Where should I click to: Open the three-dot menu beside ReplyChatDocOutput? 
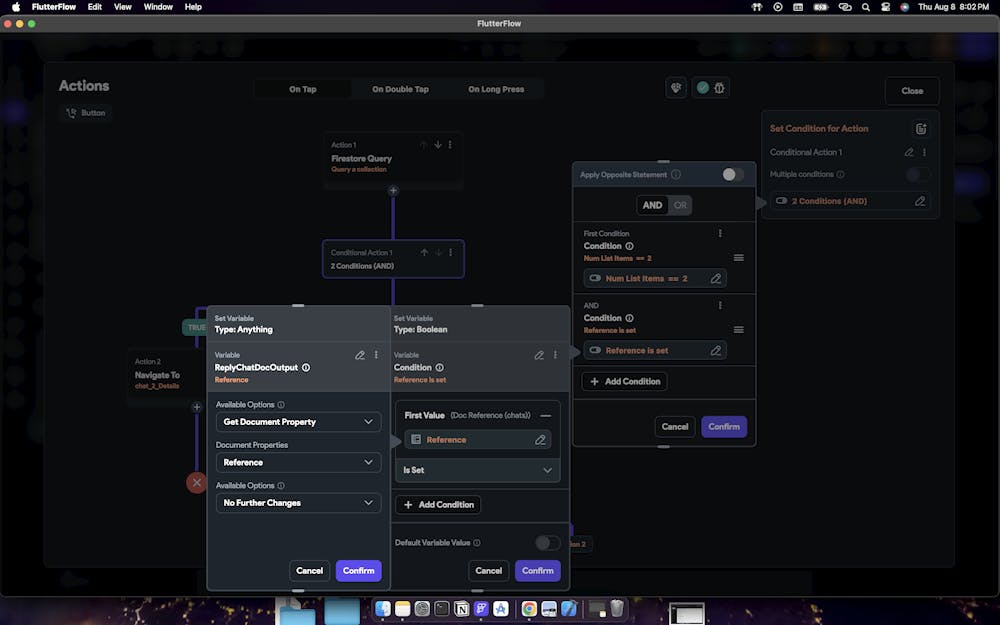coord(376,355)
